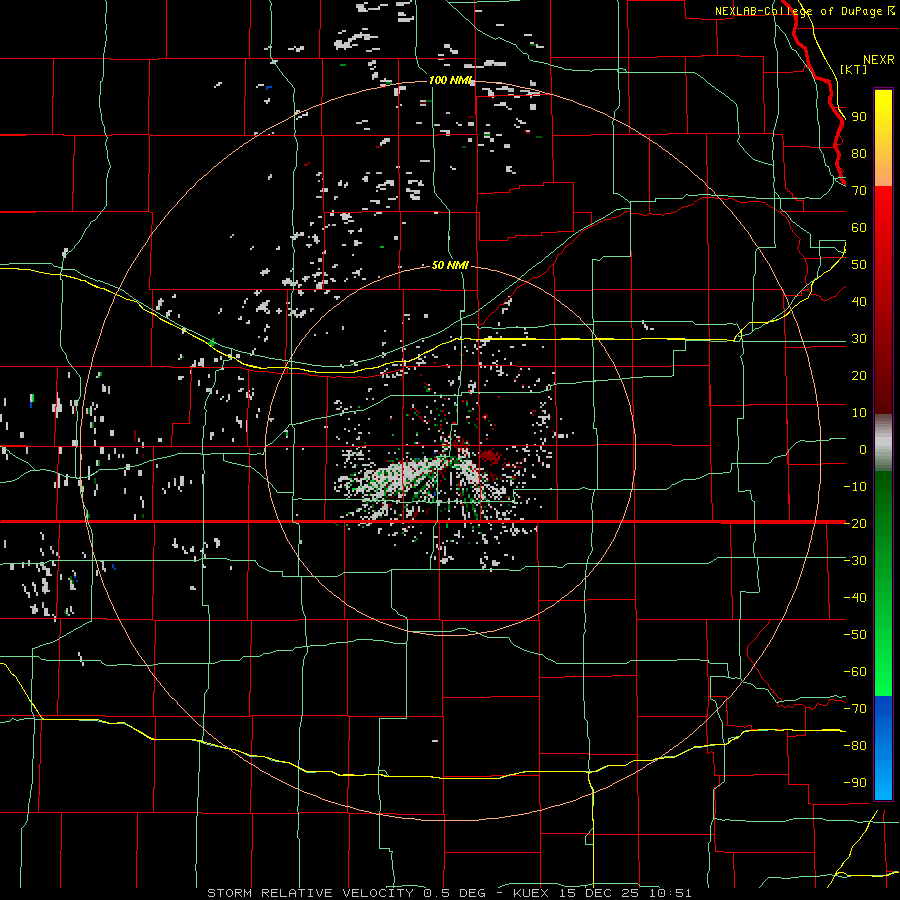Click the 60 value on the velocity scale
The image size is (900, 900).
859,227
